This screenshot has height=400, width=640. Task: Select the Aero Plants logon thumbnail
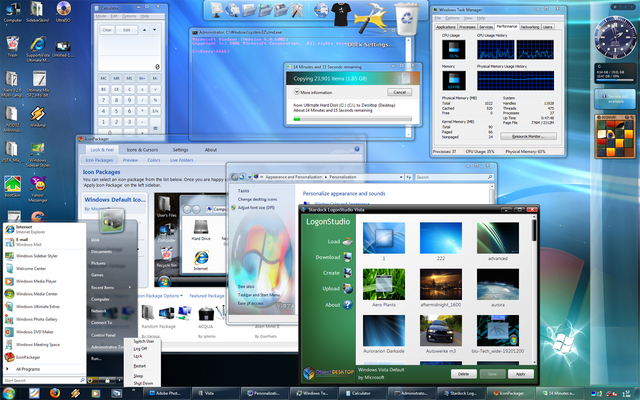pyautogui.click(x=384, y=284)
